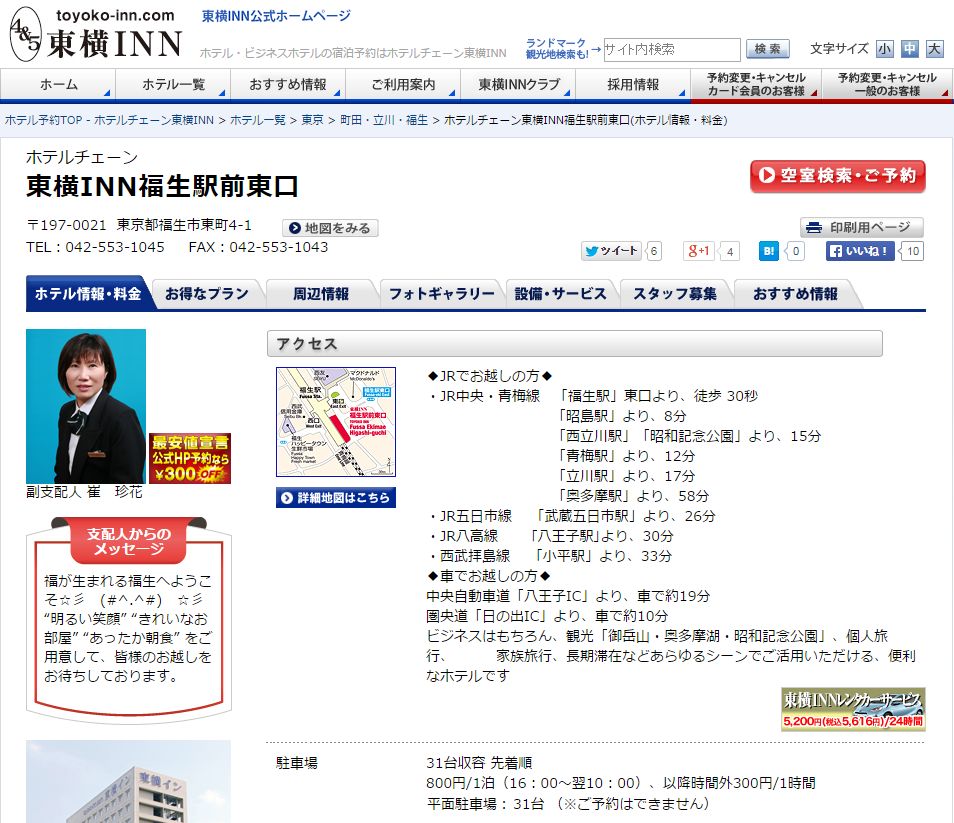Click the 西武拝島線 「小平駅」 line
The image size is (954, 823).
pyautogui.click(x=550, y=556)
